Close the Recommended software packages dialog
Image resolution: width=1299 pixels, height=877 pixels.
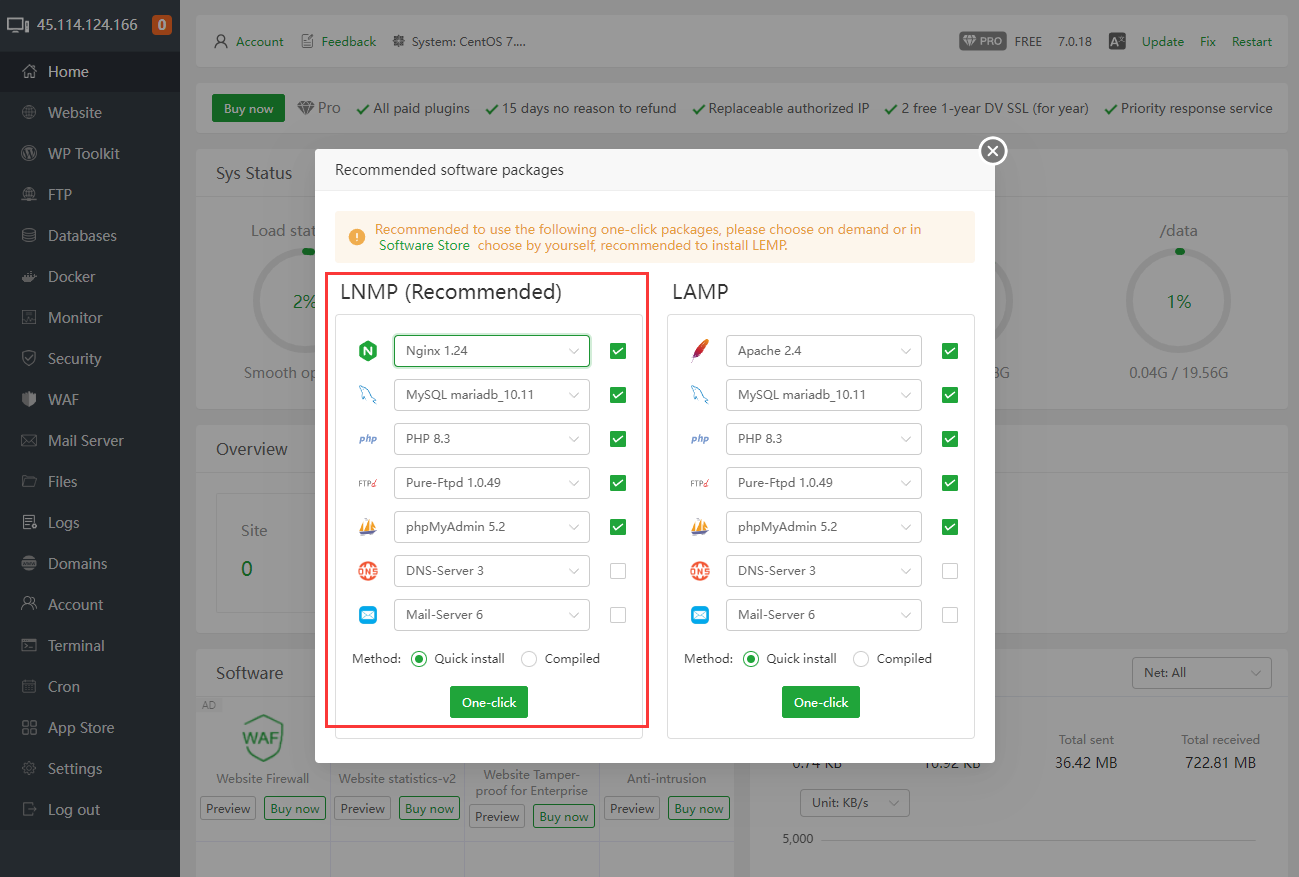click(x=992, y=151)
